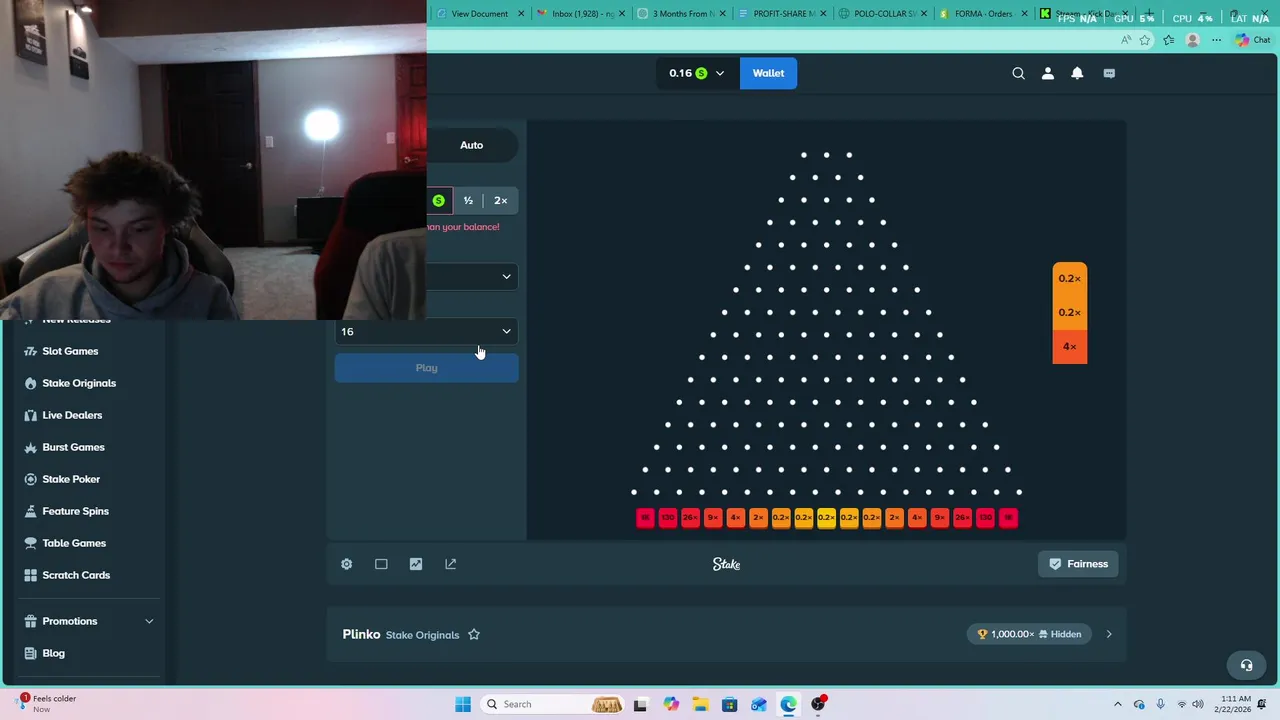Click the Play button
1280x720 pixels.
(427, 368)
